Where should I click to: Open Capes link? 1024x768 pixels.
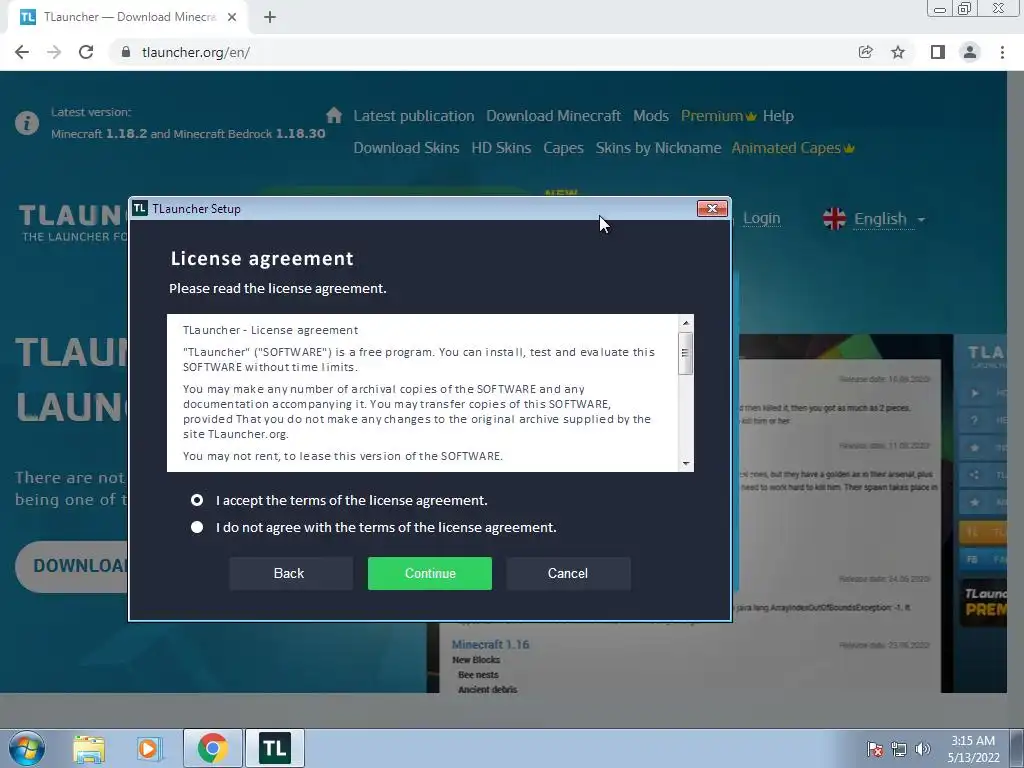[x=563, y=148]
